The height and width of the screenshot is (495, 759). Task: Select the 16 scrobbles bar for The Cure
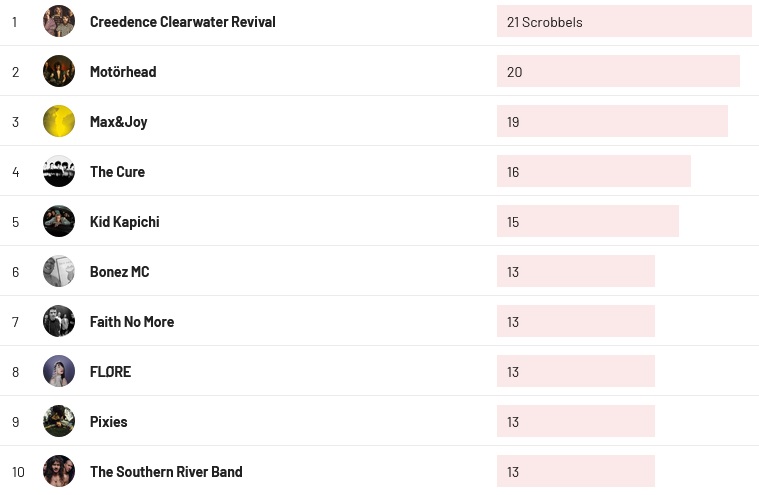(593, 171)
